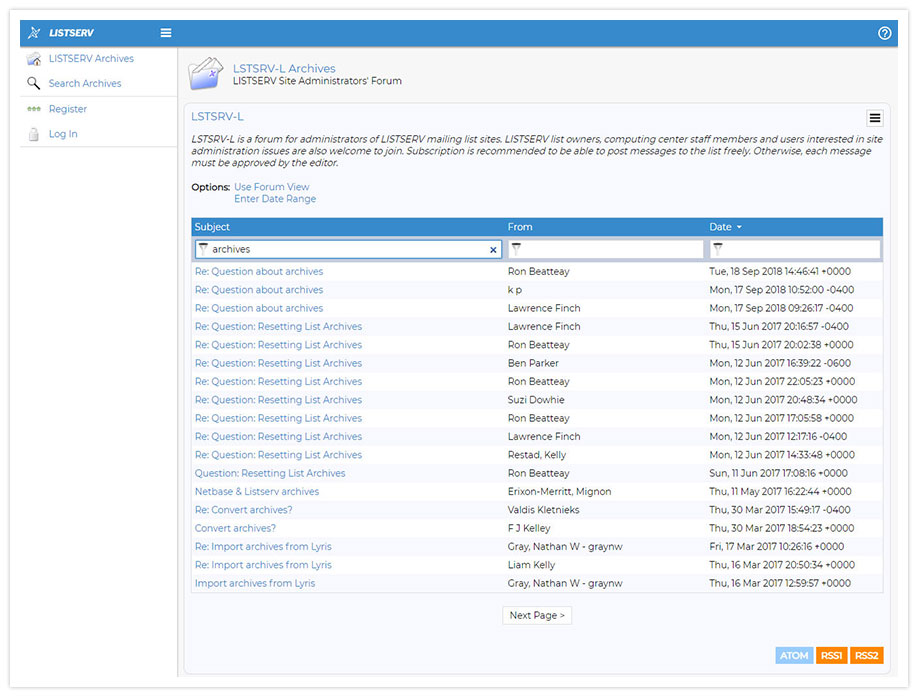The image size is (918, 697).
Task: Open the help question mark icon
Action: [884, 33]
